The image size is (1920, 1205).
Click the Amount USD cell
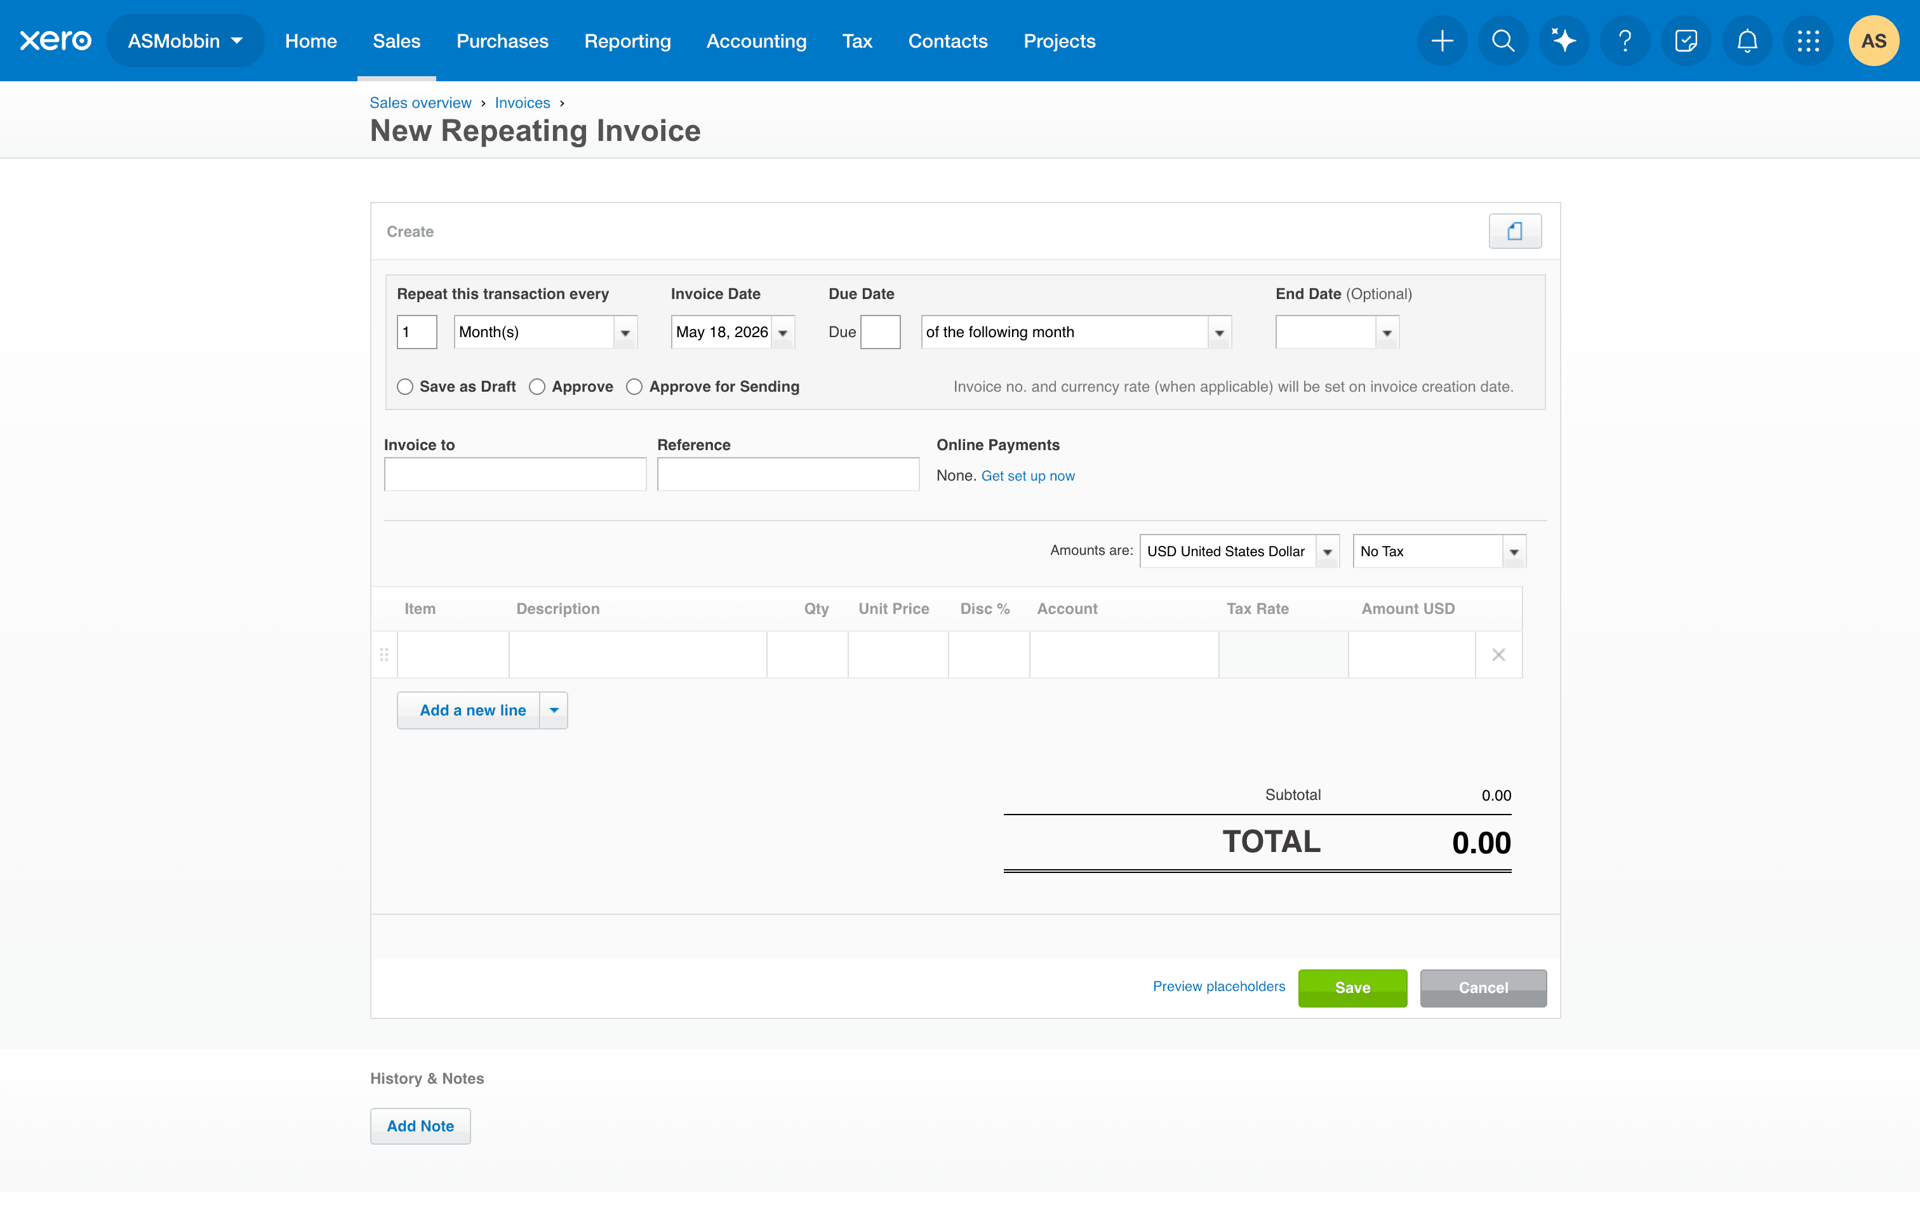[x=1412, y=655]
